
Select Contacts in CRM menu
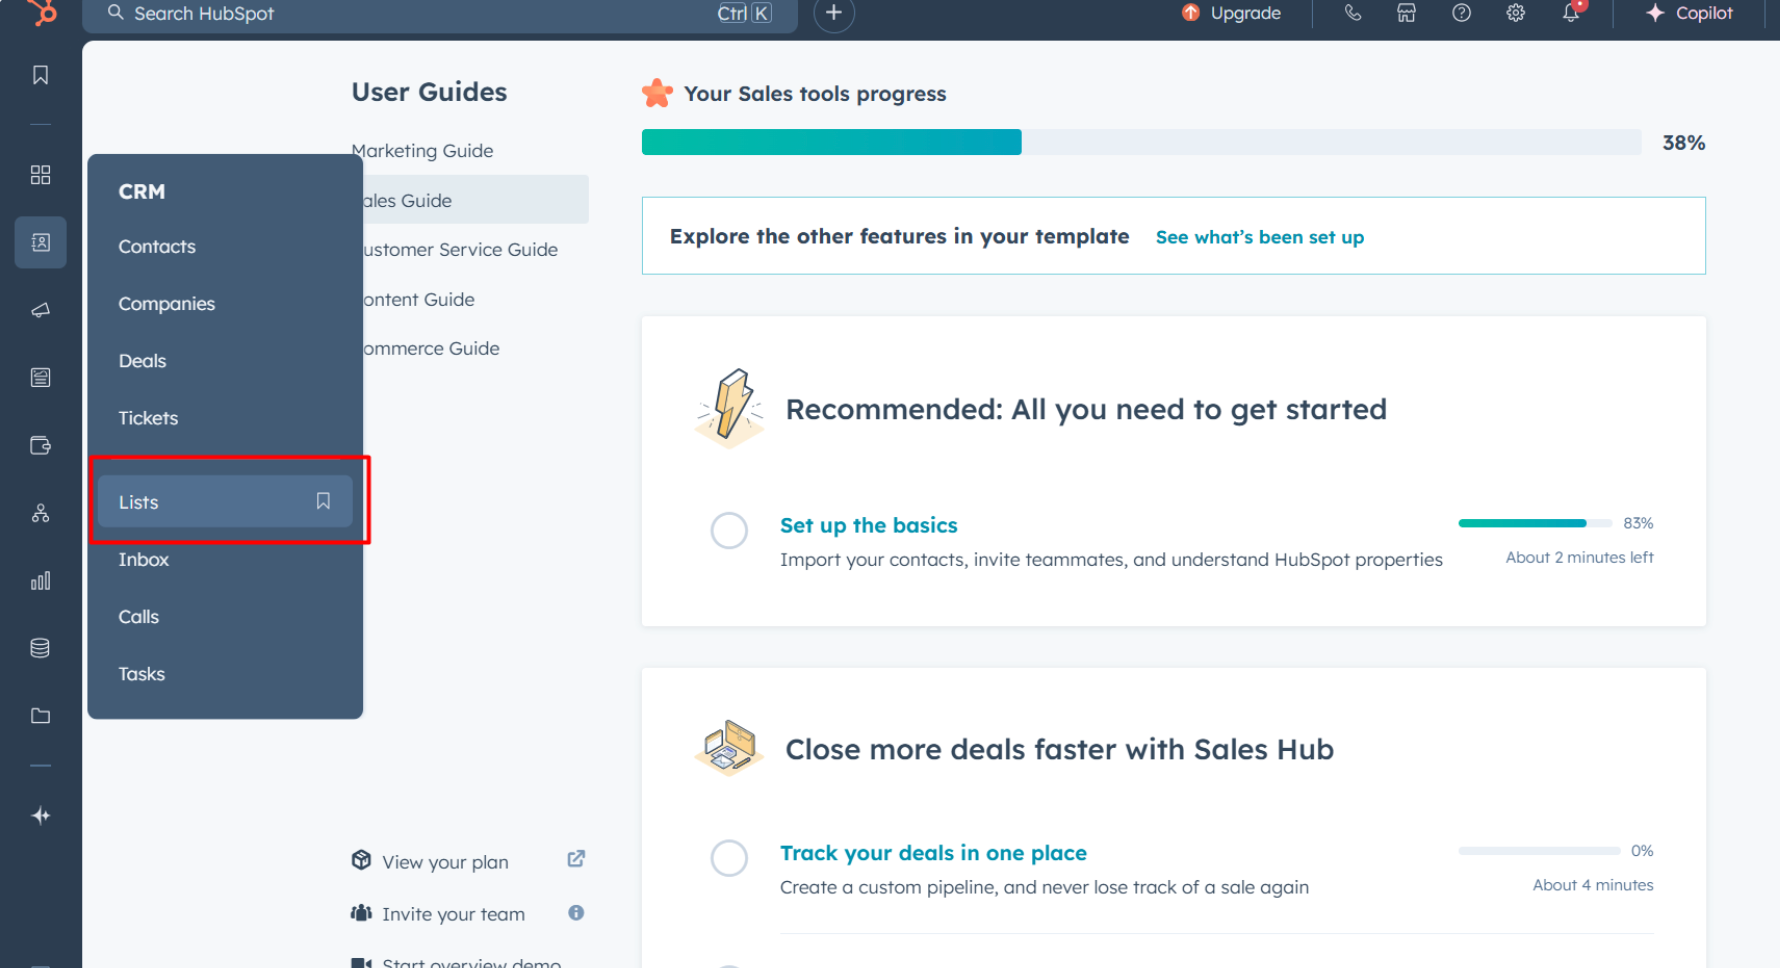(x=157, y=246)
